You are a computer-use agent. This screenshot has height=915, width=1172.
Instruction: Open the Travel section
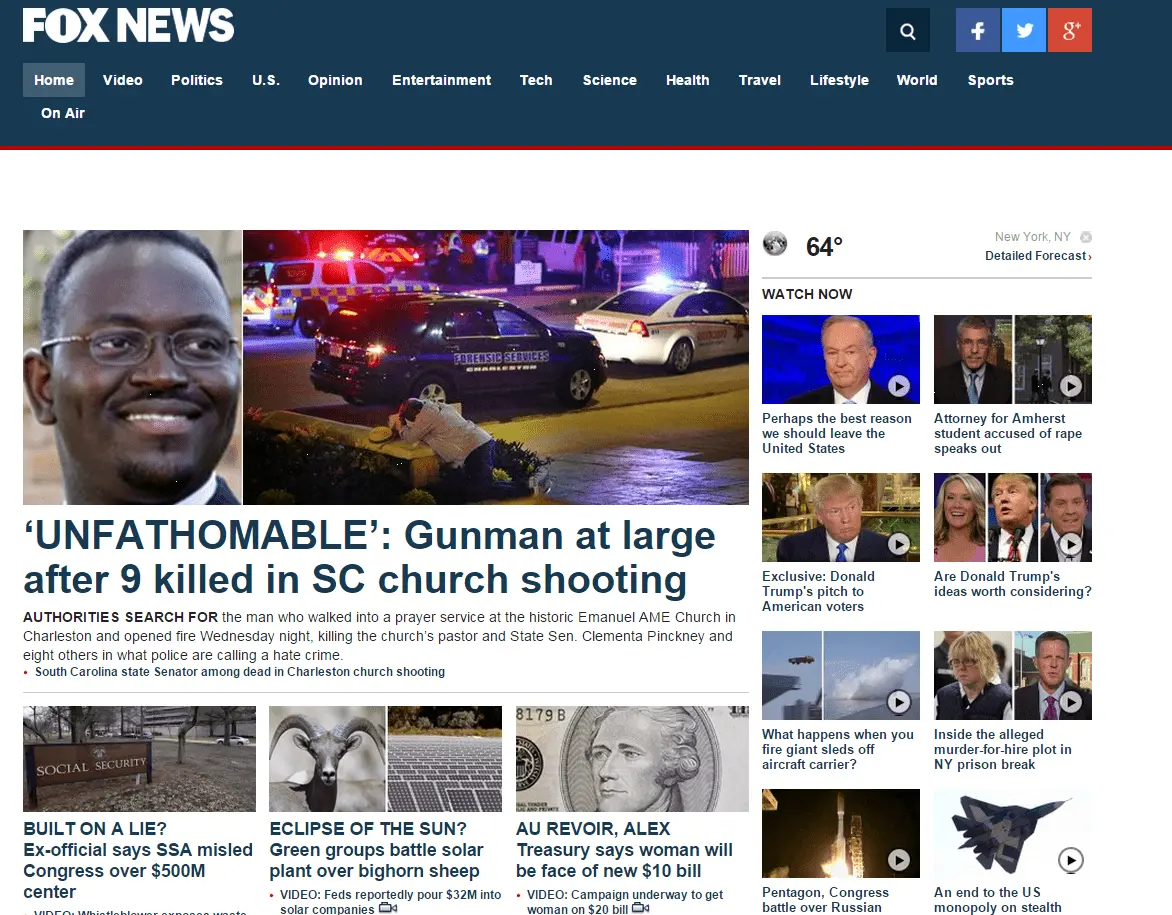[759, 80]
